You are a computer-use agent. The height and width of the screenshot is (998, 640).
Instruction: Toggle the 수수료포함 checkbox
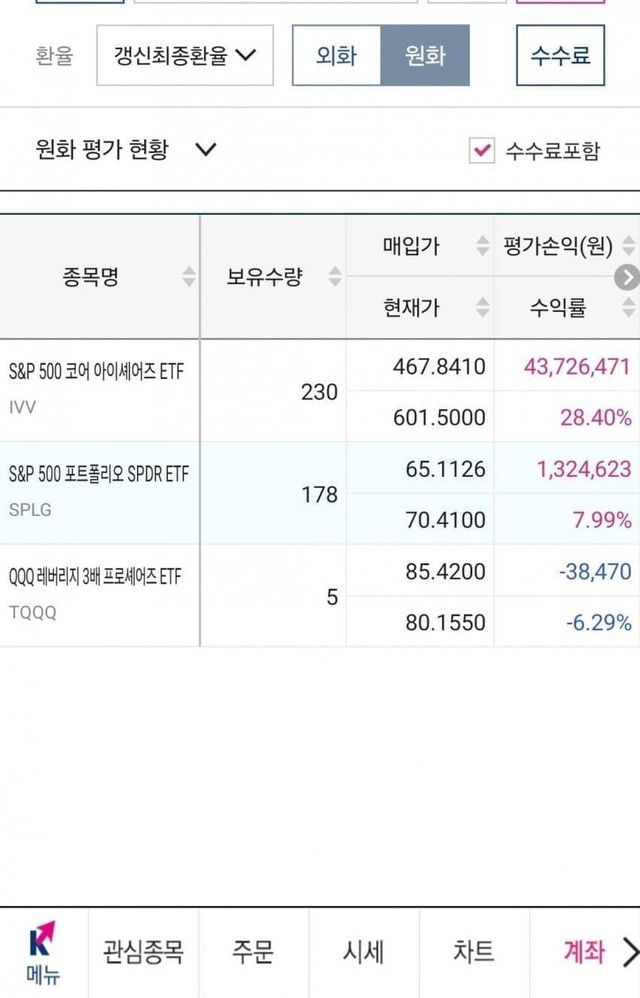[x=482, y=151]
